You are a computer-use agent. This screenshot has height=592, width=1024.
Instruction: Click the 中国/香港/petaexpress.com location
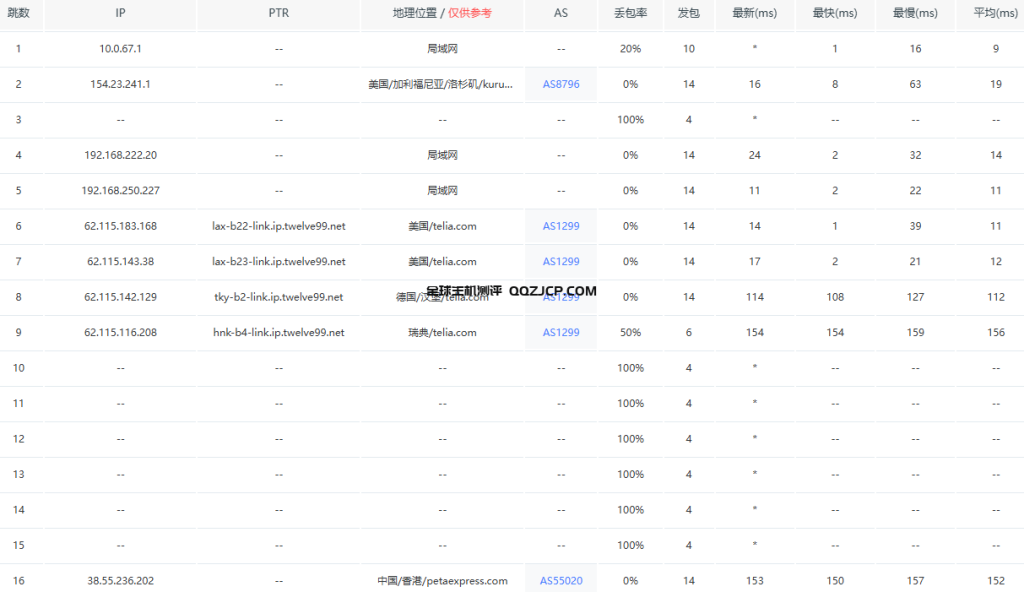click(441, 580)
